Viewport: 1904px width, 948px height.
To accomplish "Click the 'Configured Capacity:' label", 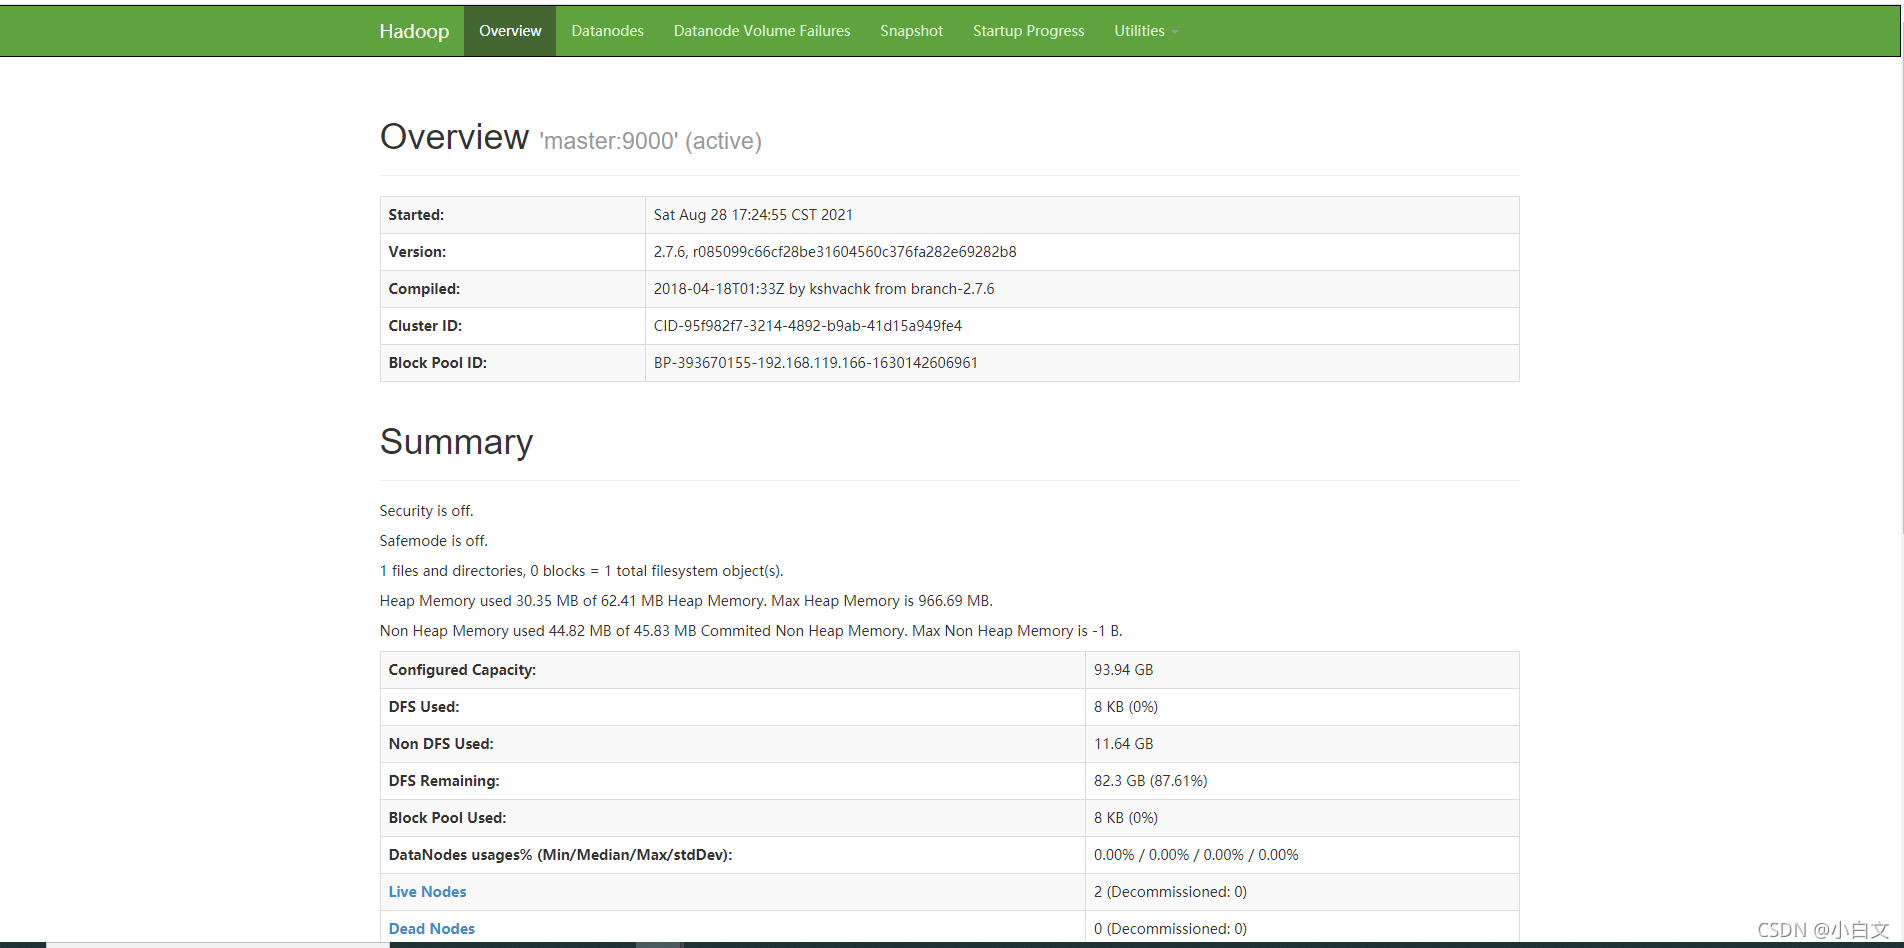I will coord(462,670).
